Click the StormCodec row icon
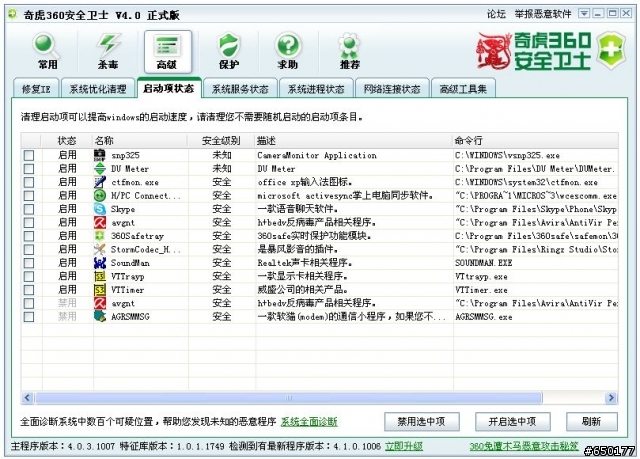 click(100, 249)
